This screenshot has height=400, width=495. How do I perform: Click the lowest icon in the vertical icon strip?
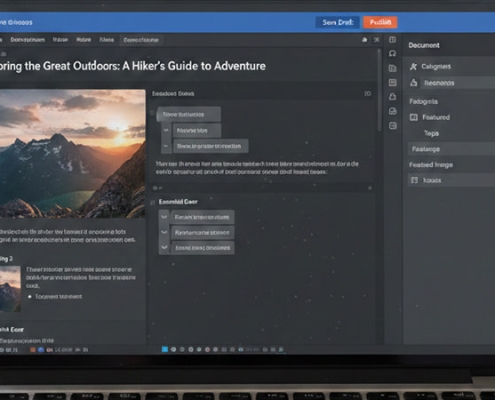[x=393, y=126]
